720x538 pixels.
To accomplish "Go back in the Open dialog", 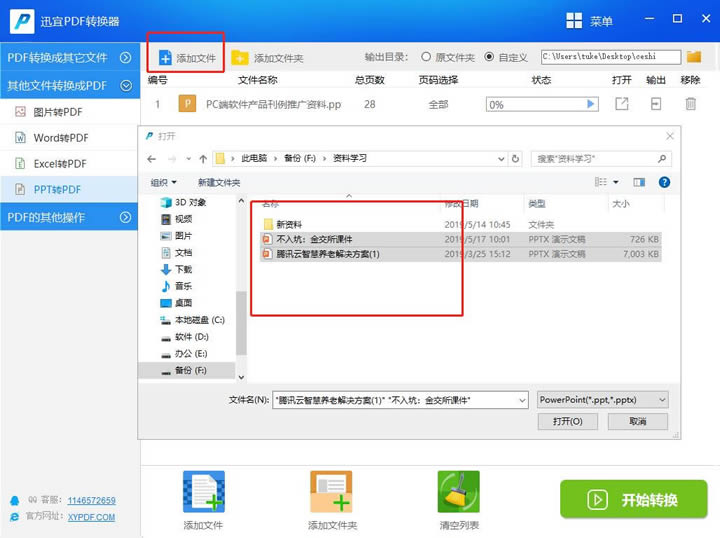I will 152,159.
